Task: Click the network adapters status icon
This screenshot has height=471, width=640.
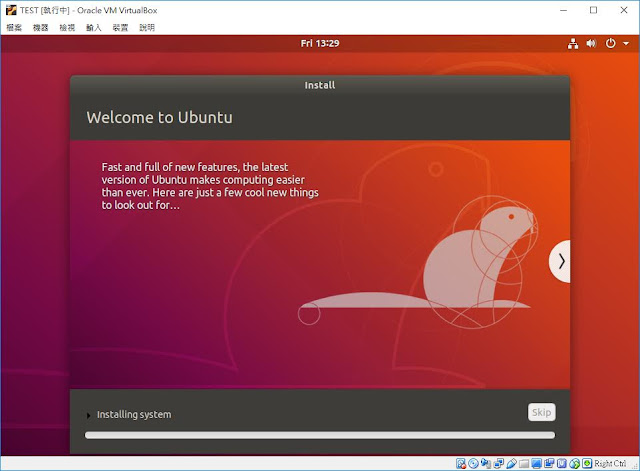Action: [499, 463]
